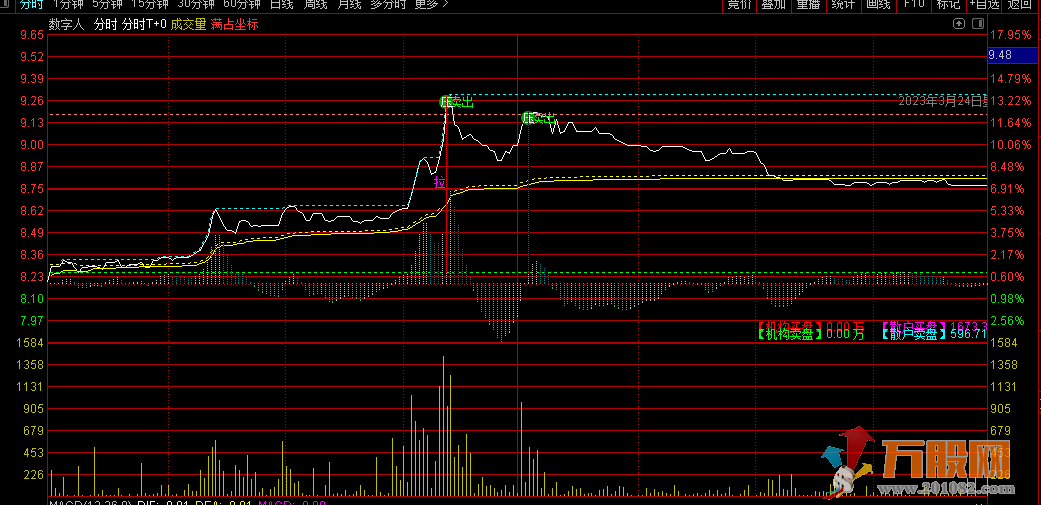Toggle the 叠加 overlay option

[x=773, y=5]
